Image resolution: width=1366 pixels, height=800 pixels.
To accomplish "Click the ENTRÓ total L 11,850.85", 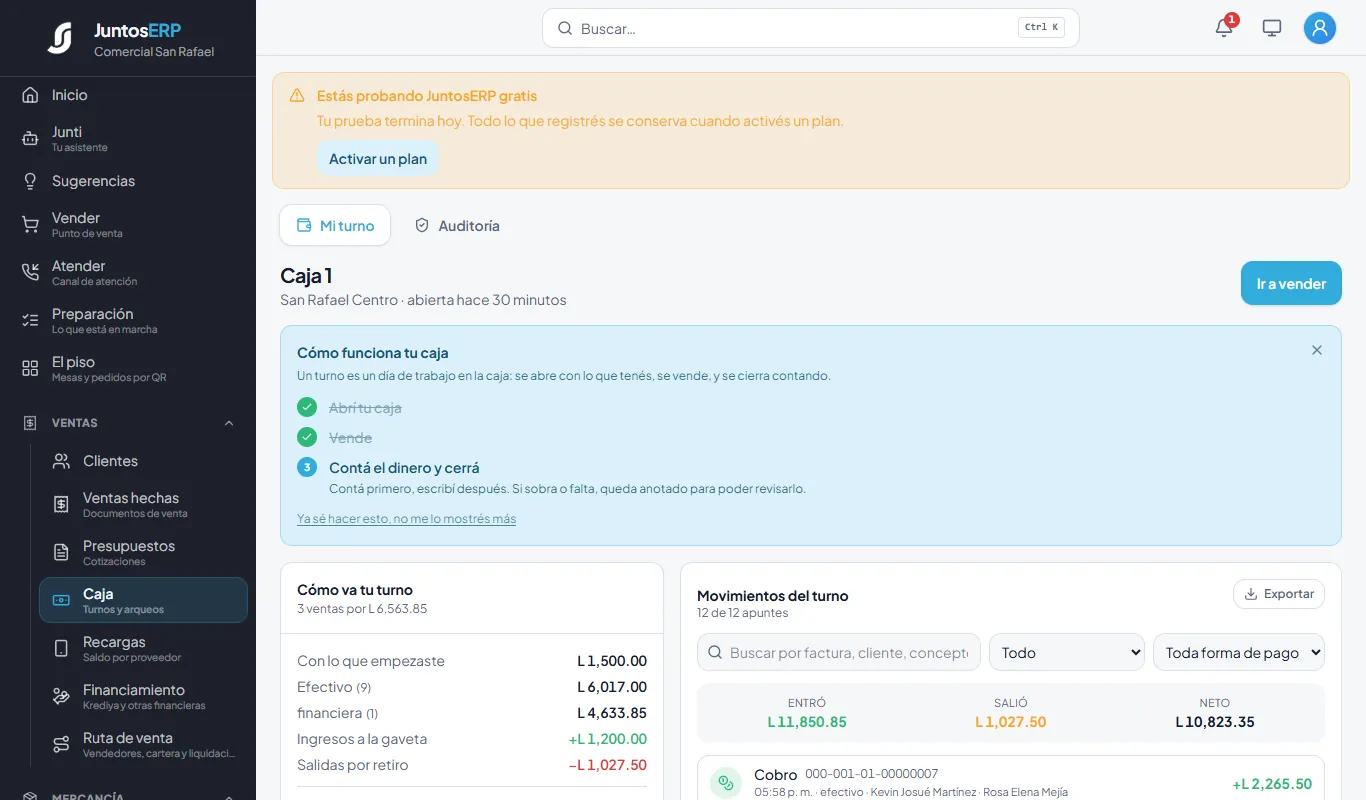I will coord(807,722).
